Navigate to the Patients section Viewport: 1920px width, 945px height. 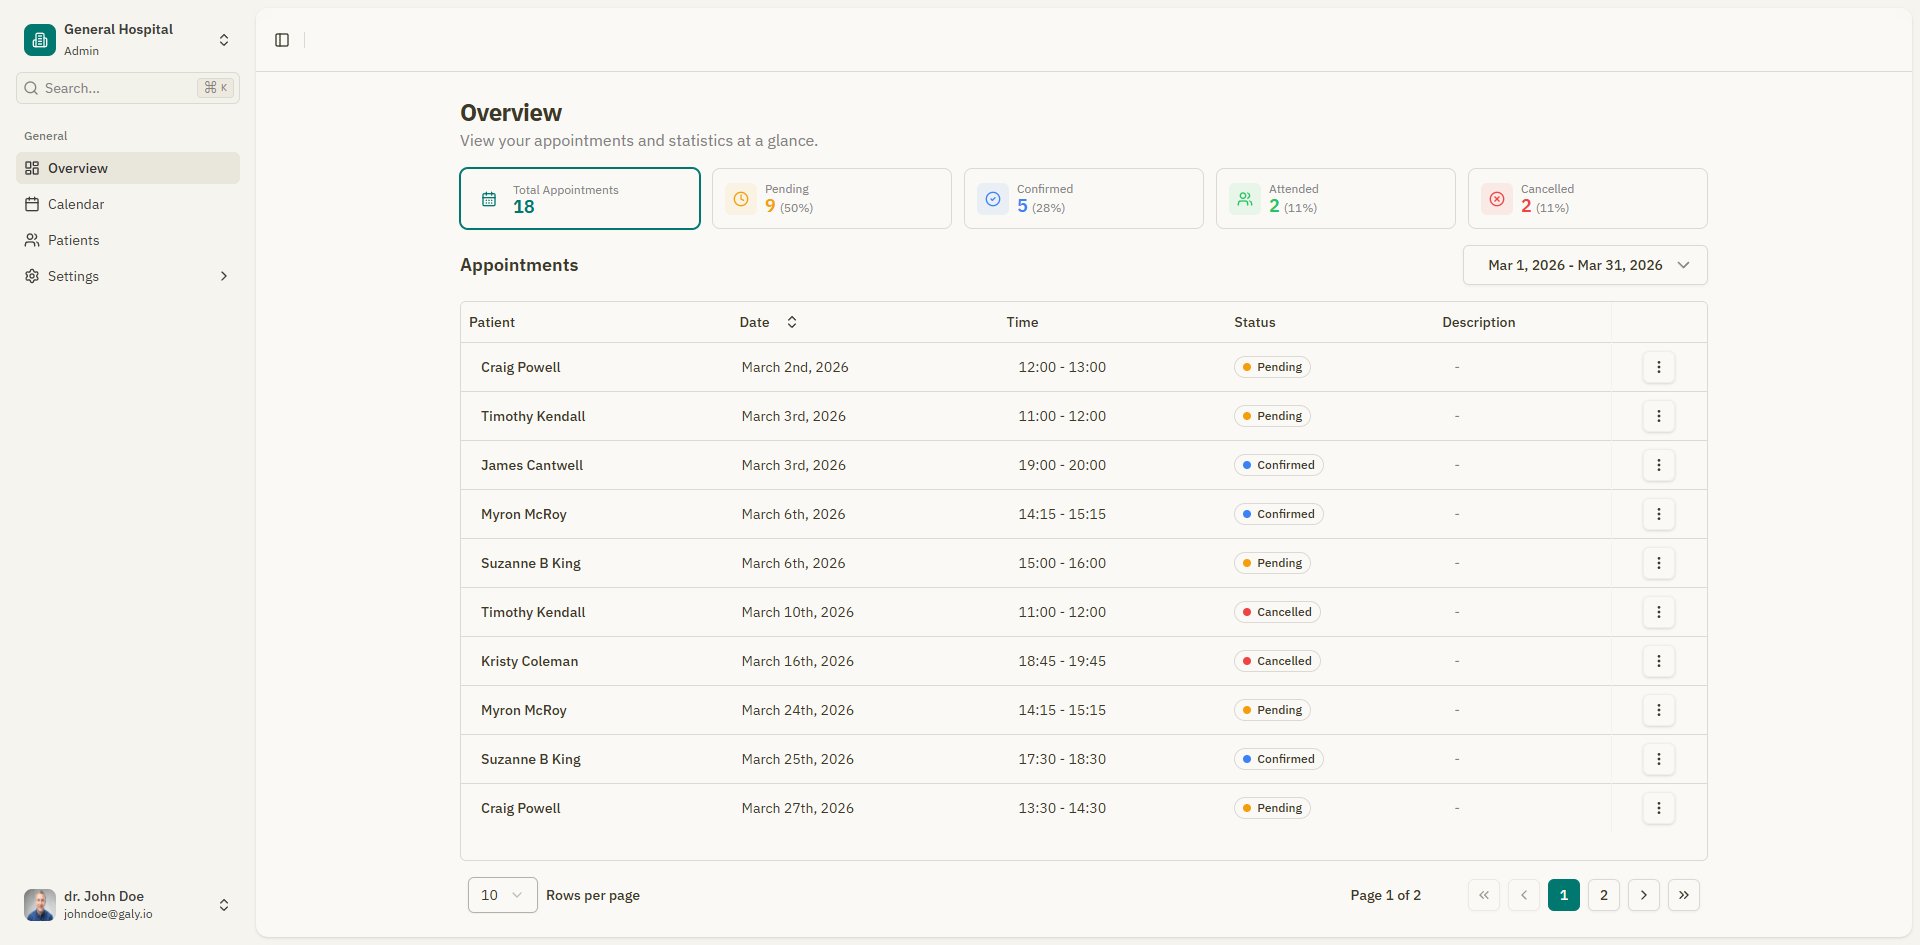[72, 240]
